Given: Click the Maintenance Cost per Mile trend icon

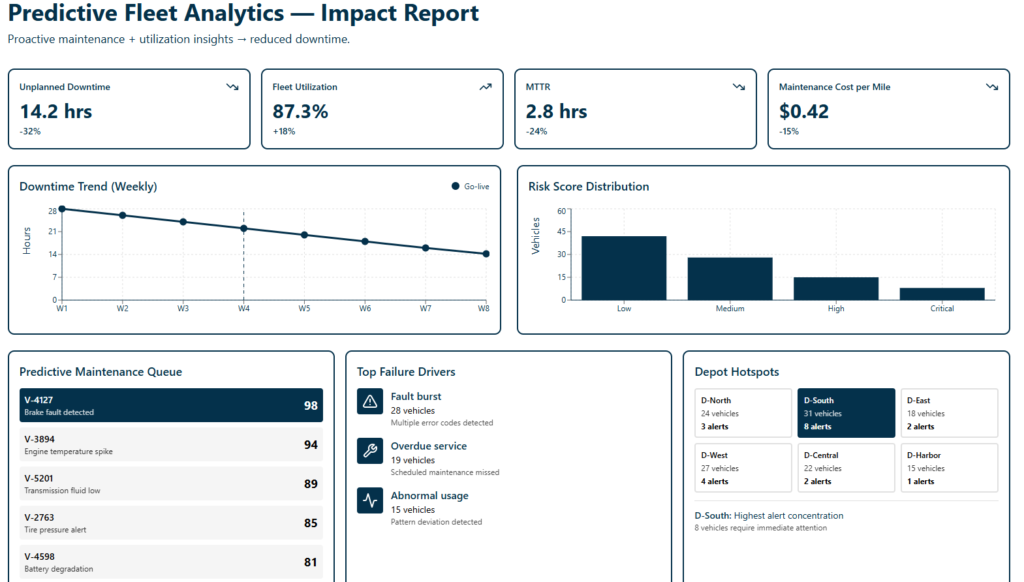Looking at the screenshot, I should [991, 87].
